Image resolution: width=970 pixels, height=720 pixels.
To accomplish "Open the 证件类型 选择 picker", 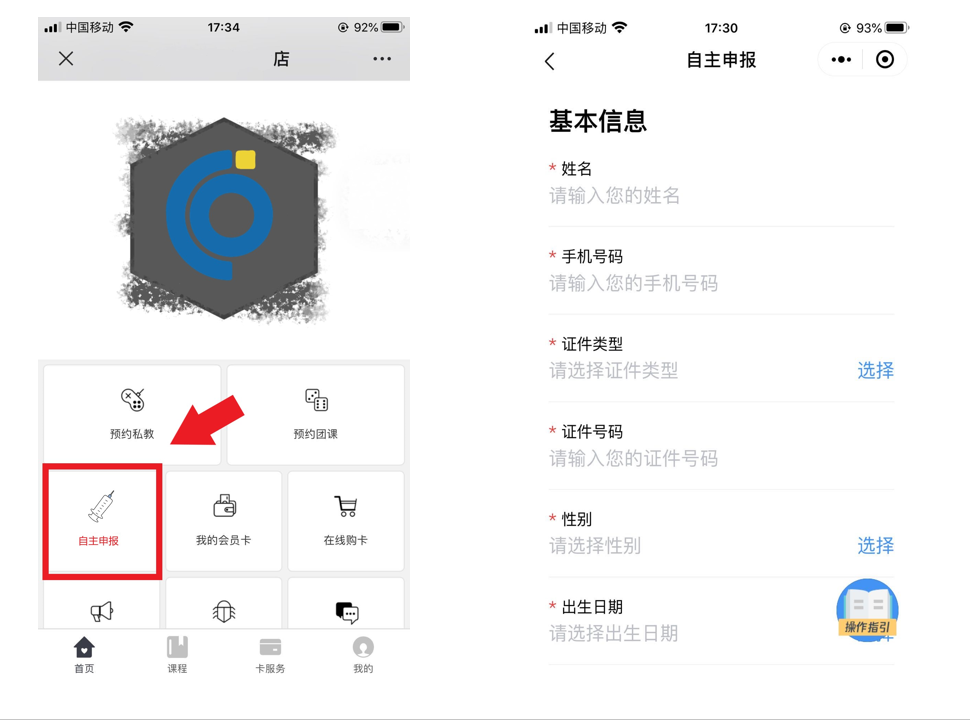I will [875, 371].
